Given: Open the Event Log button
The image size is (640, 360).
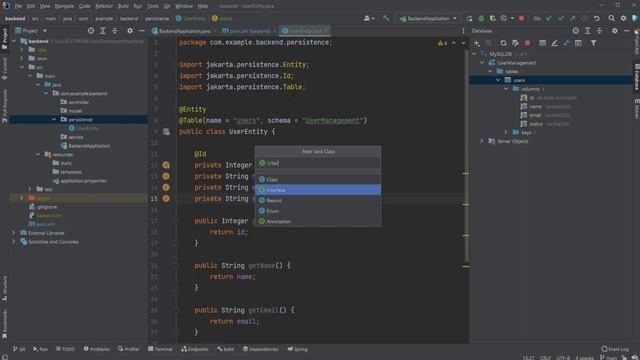Looking at the screenshot, I should pos(615,349).
